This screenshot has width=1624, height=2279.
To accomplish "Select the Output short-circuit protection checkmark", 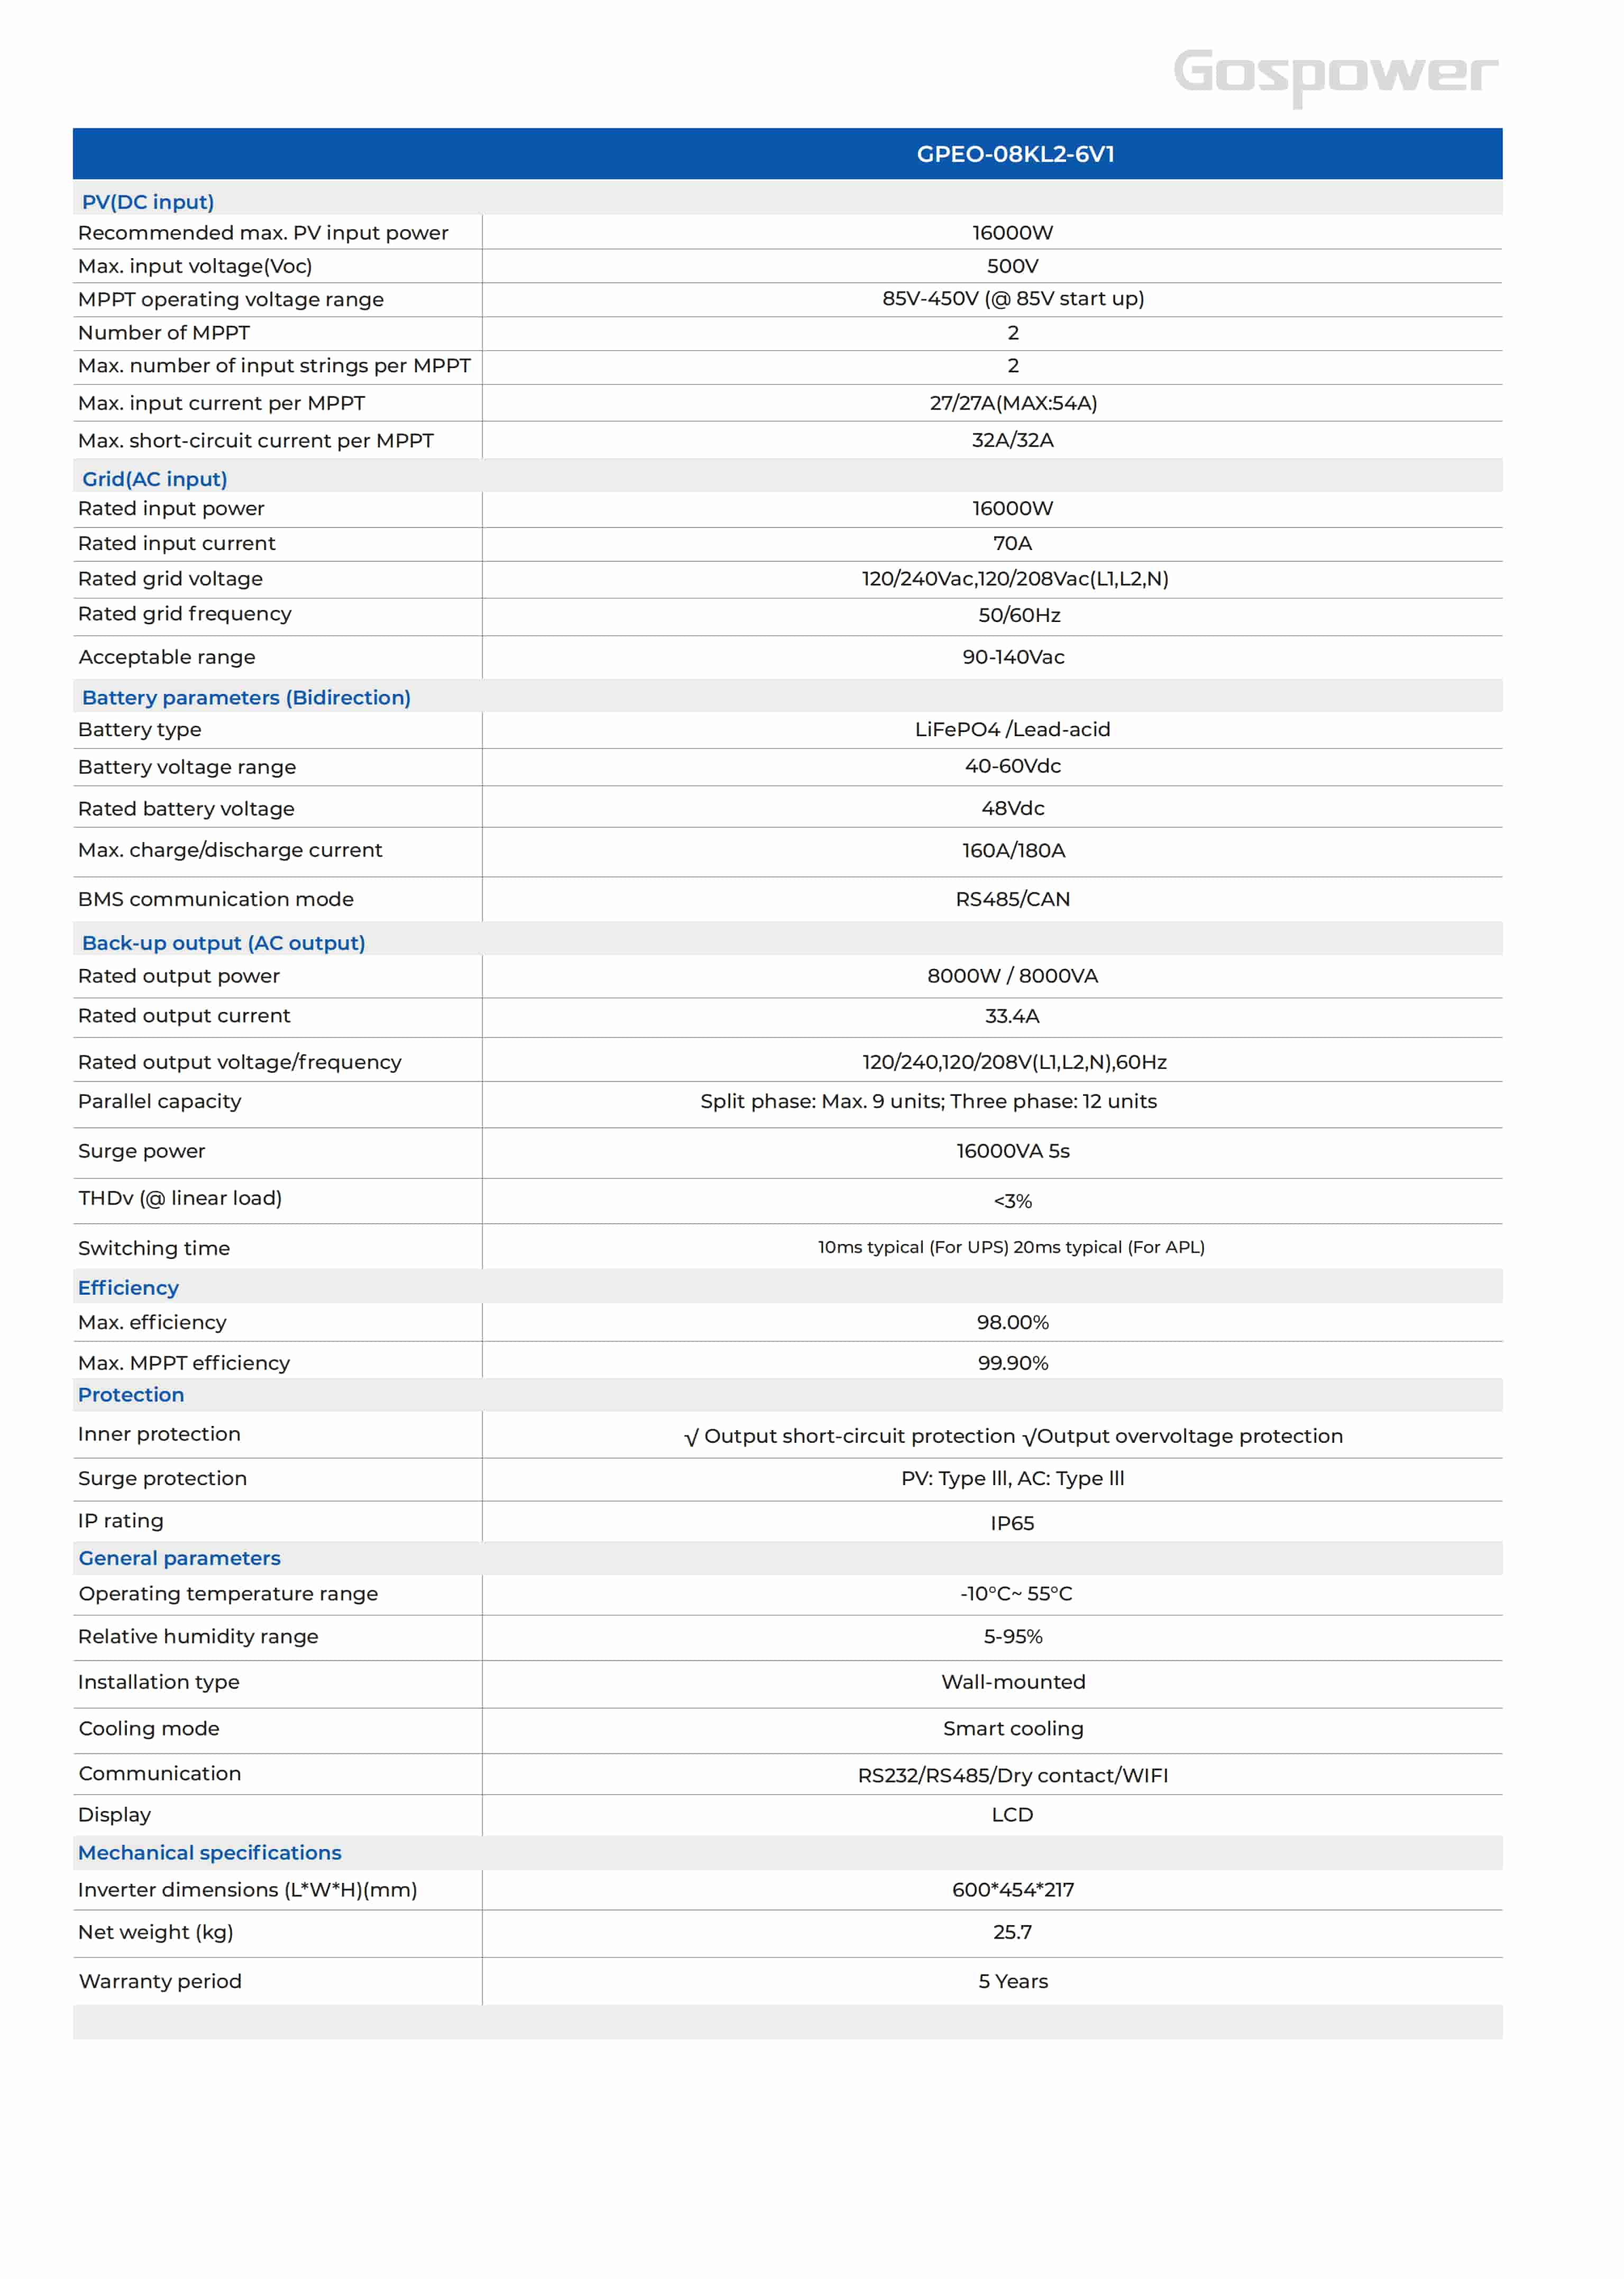I will [x=691, y=1437].
